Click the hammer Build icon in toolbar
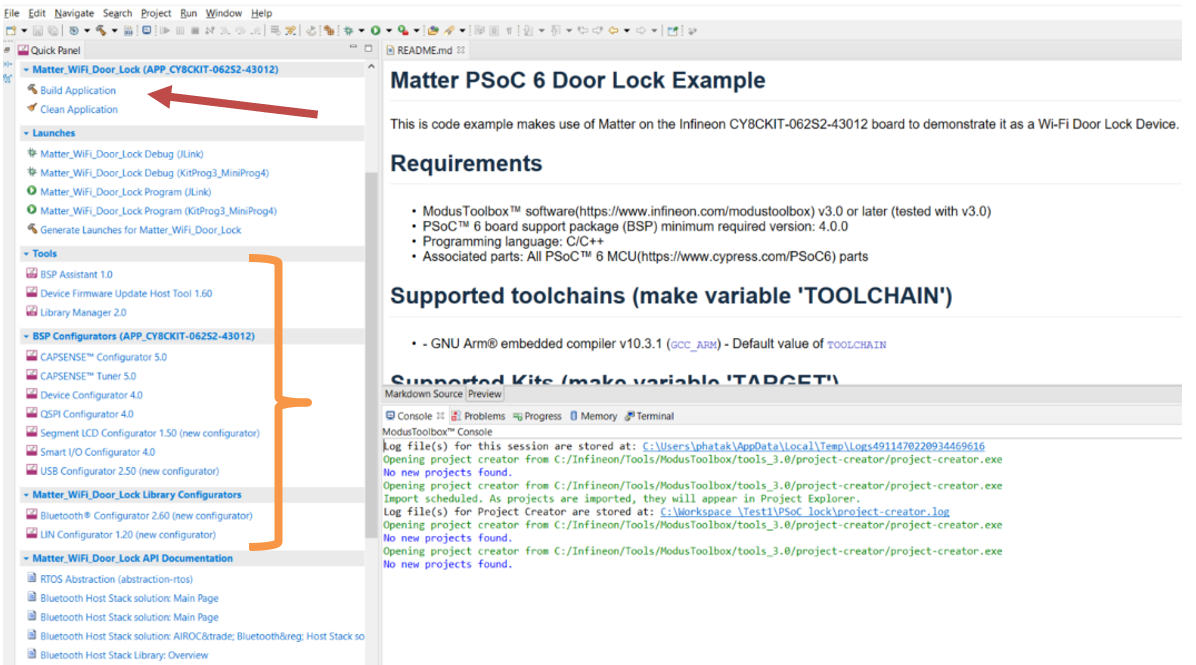The width and height of the screenshot is (1196, 665). click(101, 31)
